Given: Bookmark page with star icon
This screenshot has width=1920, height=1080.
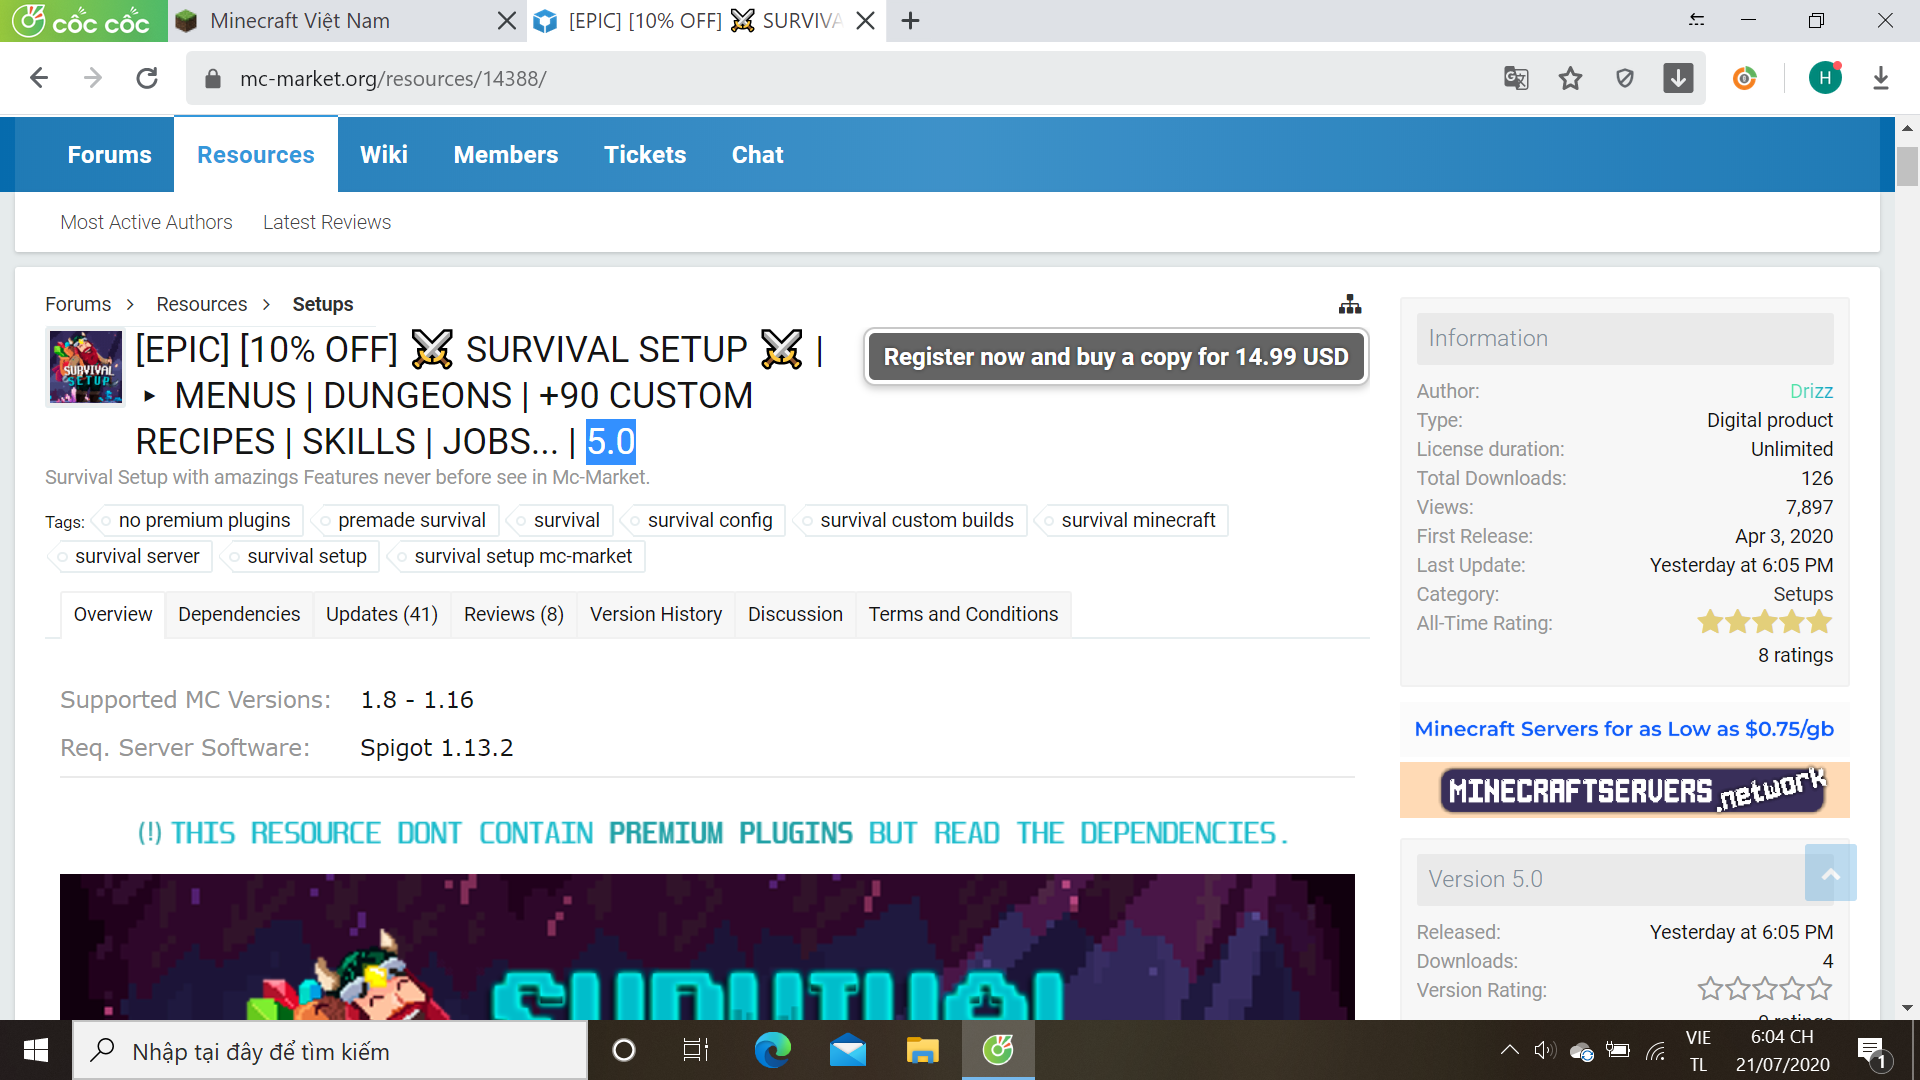Looking at the screenshot, I should 1570,78.
